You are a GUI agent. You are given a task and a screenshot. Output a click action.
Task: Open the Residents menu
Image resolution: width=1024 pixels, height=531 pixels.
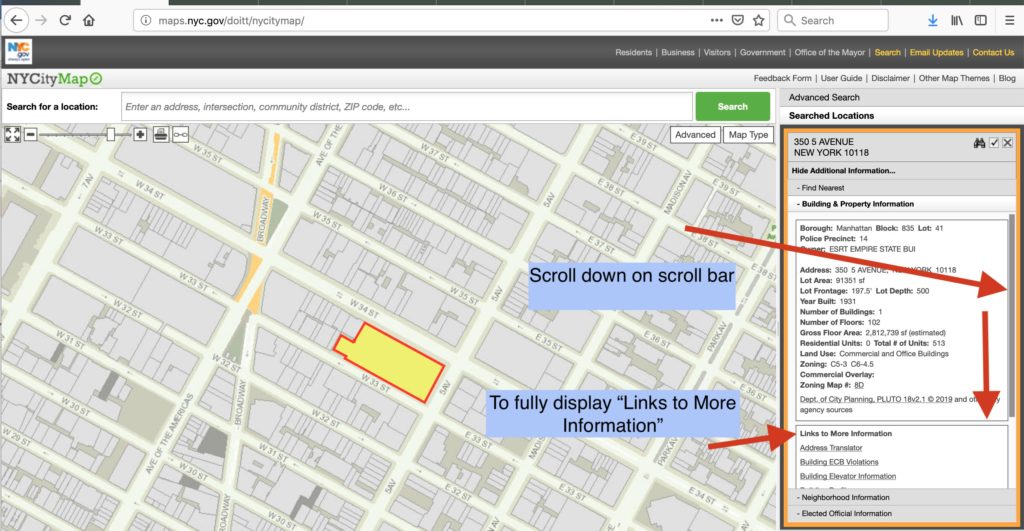click(633, 52)
